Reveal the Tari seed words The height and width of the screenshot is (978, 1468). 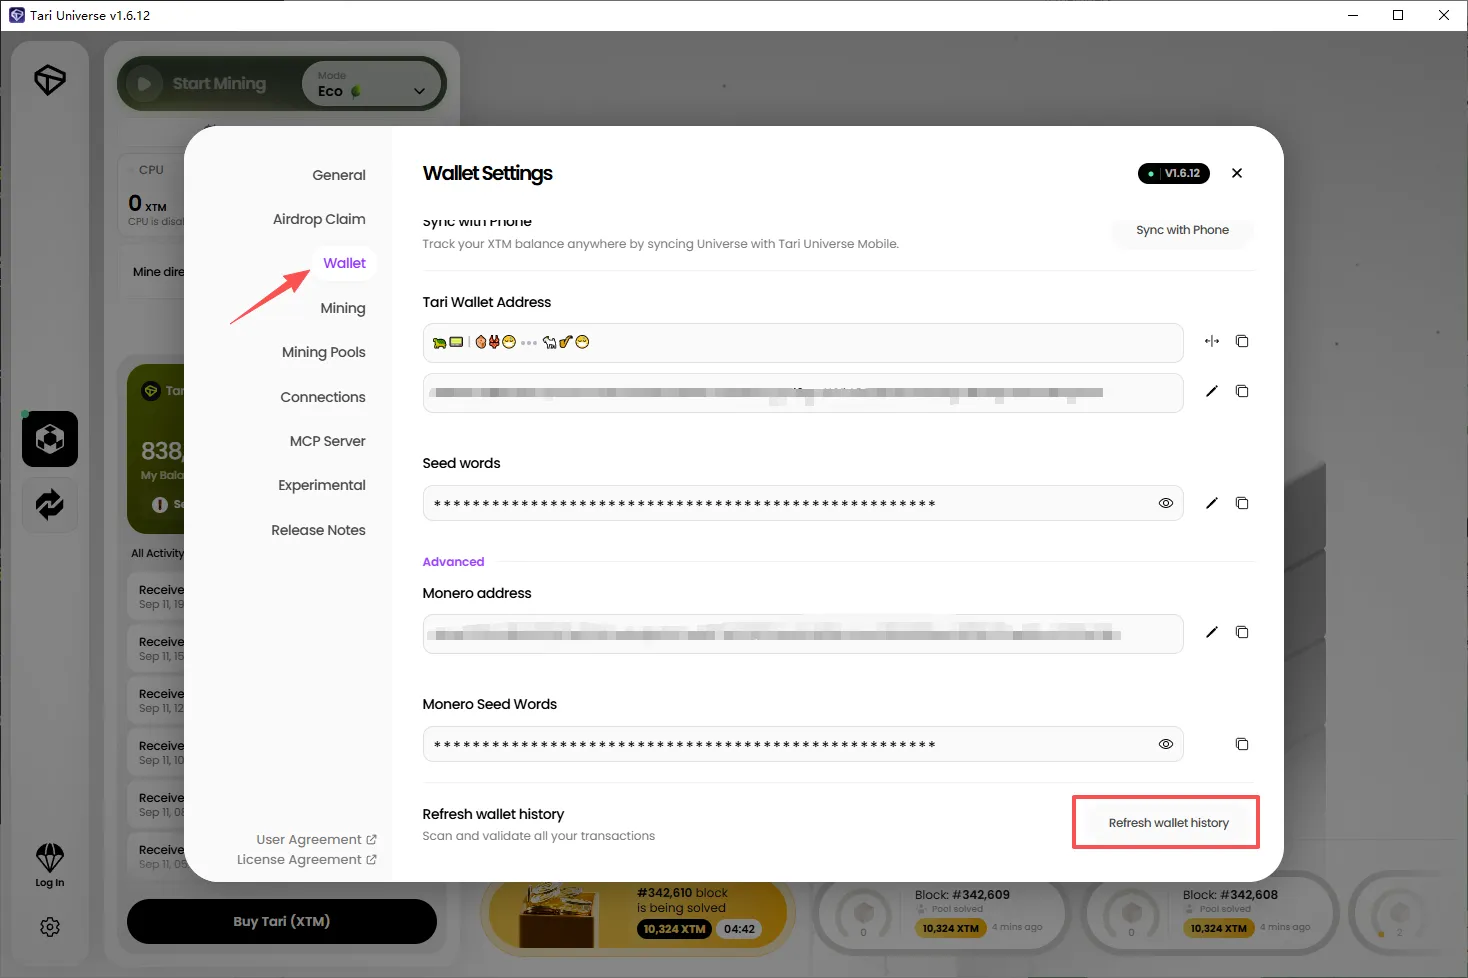[x=1165, y=503]
